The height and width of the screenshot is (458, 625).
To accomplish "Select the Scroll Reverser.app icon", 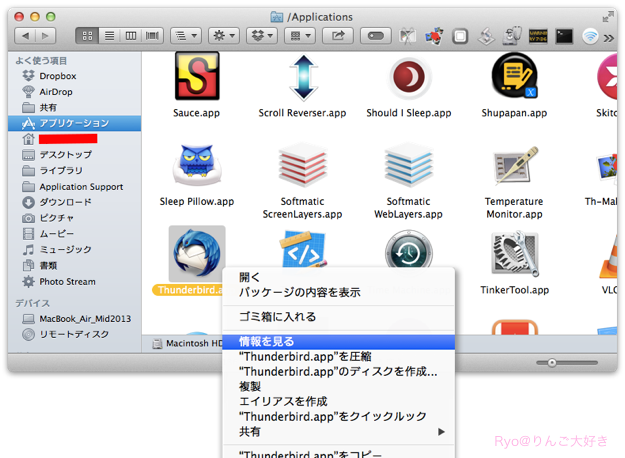I will click(x=303, y=77).
